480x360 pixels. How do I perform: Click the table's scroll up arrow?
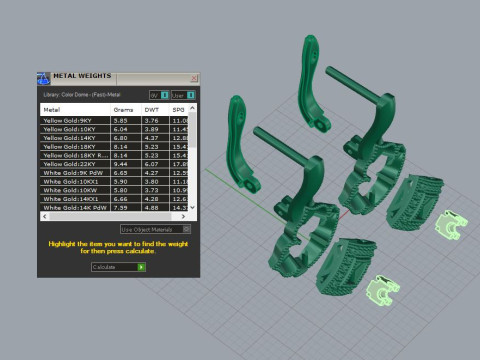pyautogui.click(x=192, y=108)
